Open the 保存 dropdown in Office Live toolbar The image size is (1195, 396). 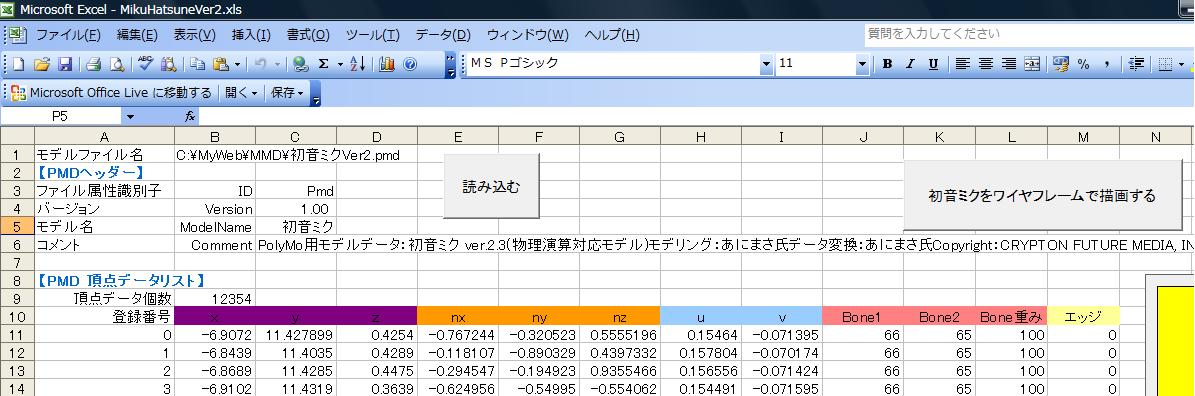(x=287, y=93)
